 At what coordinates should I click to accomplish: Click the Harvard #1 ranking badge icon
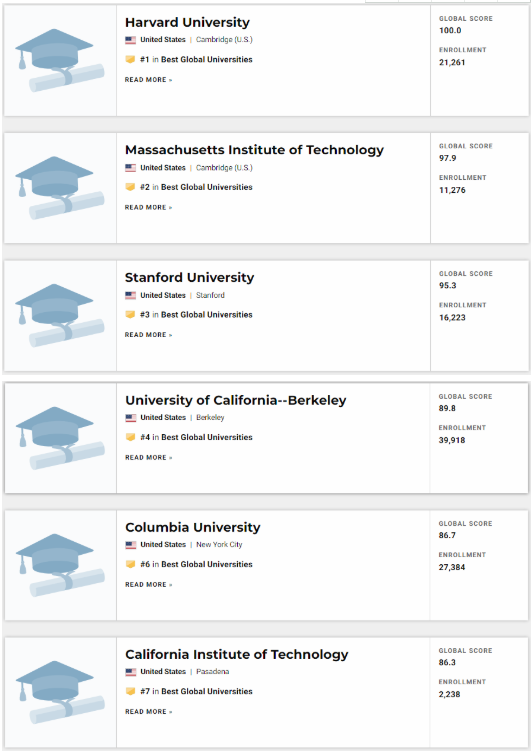[x=130, y=59]
